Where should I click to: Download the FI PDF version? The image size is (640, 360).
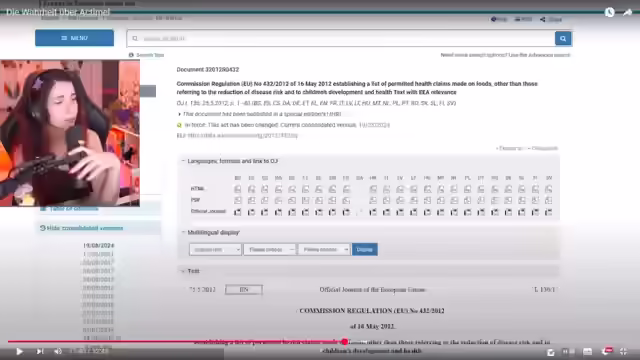tap(535, 200)
